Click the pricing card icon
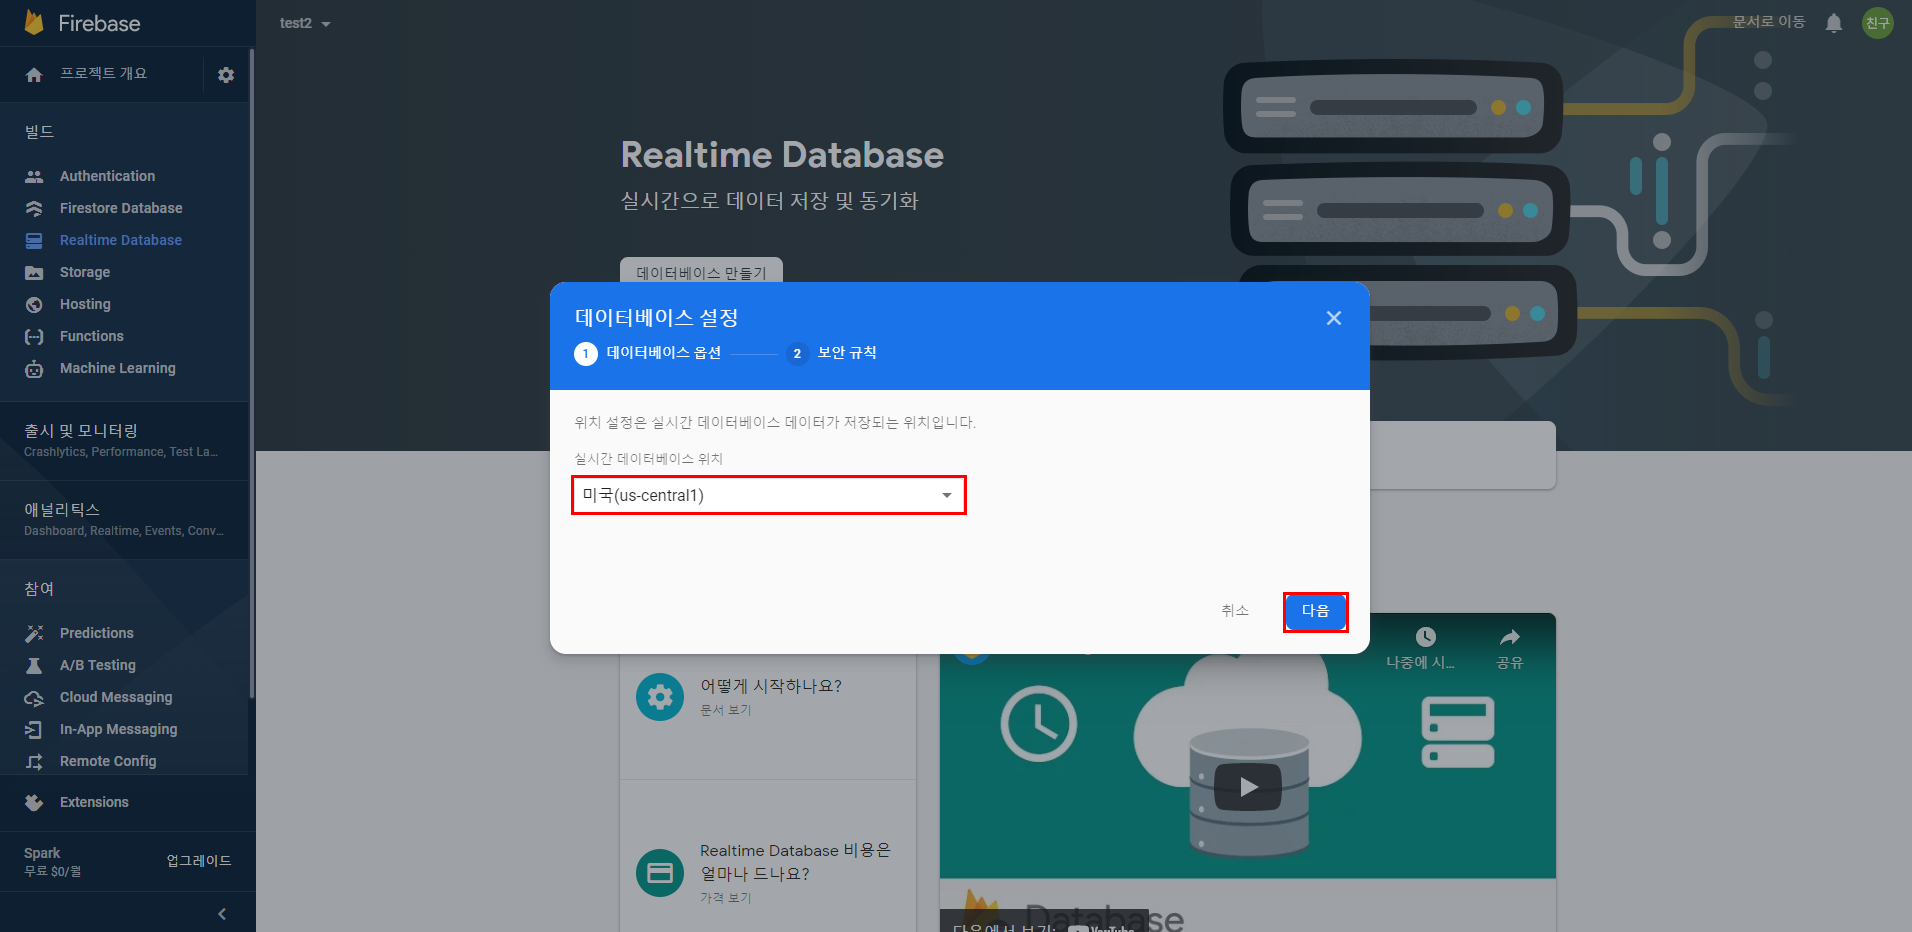 (660, 873)
